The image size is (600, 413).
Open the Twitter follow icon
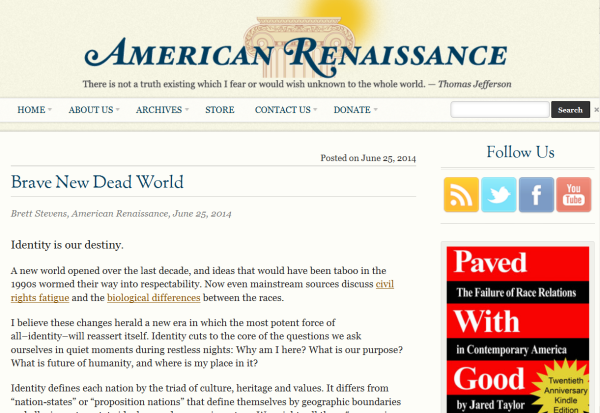(x=498, y=194)
